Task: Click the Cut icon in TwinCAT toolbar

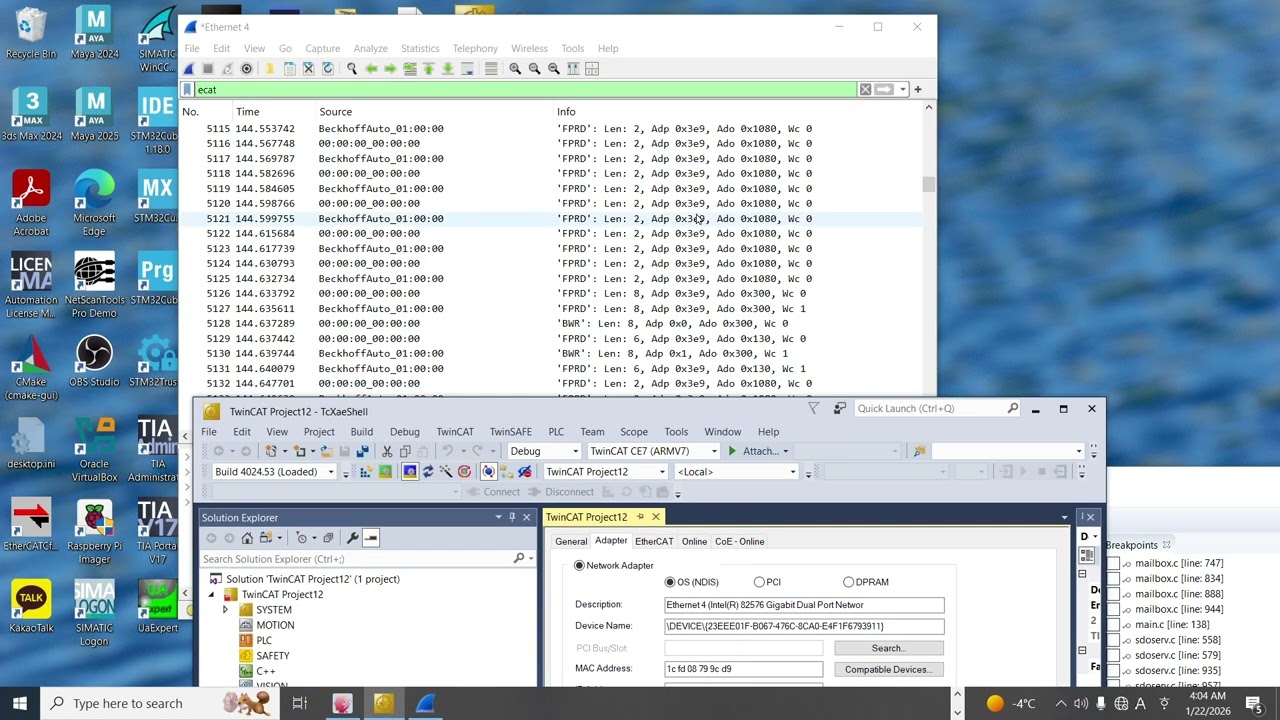Action: pos(387,451)
